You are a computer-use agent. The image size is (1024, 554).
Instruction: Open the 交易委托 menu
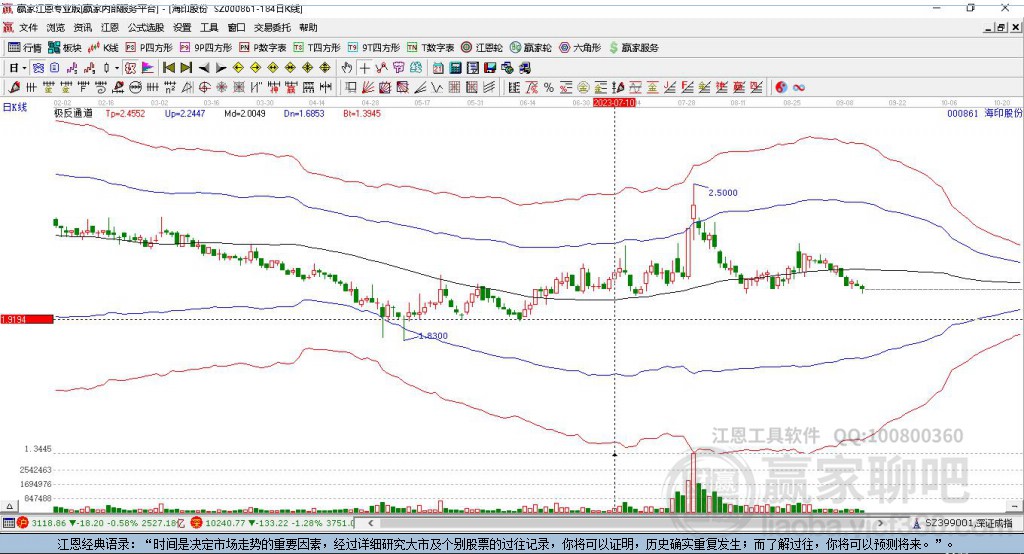(272, 27)
